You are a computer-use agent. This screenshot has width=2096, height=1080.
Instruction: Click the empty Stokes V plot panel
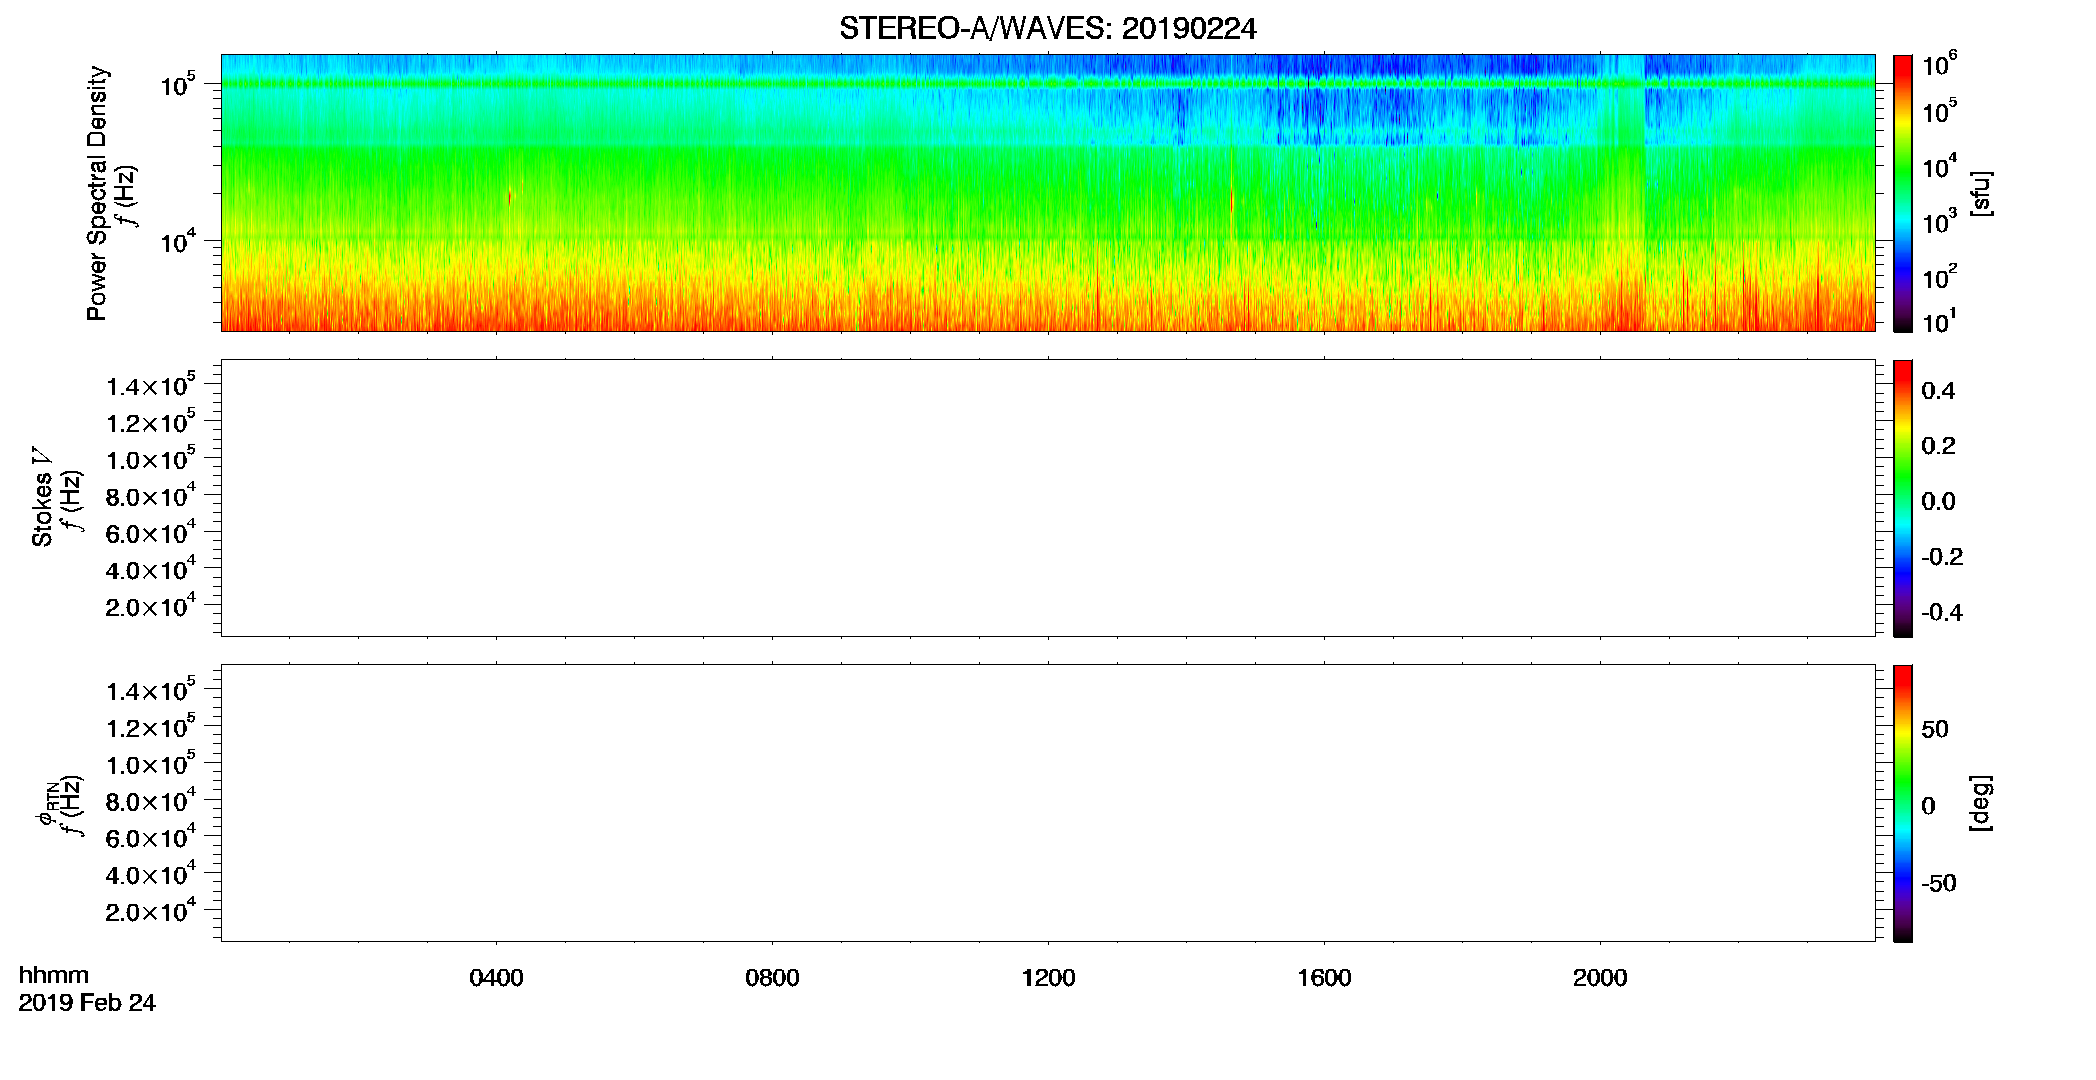pyautogui.click(x=1048, y=498)
